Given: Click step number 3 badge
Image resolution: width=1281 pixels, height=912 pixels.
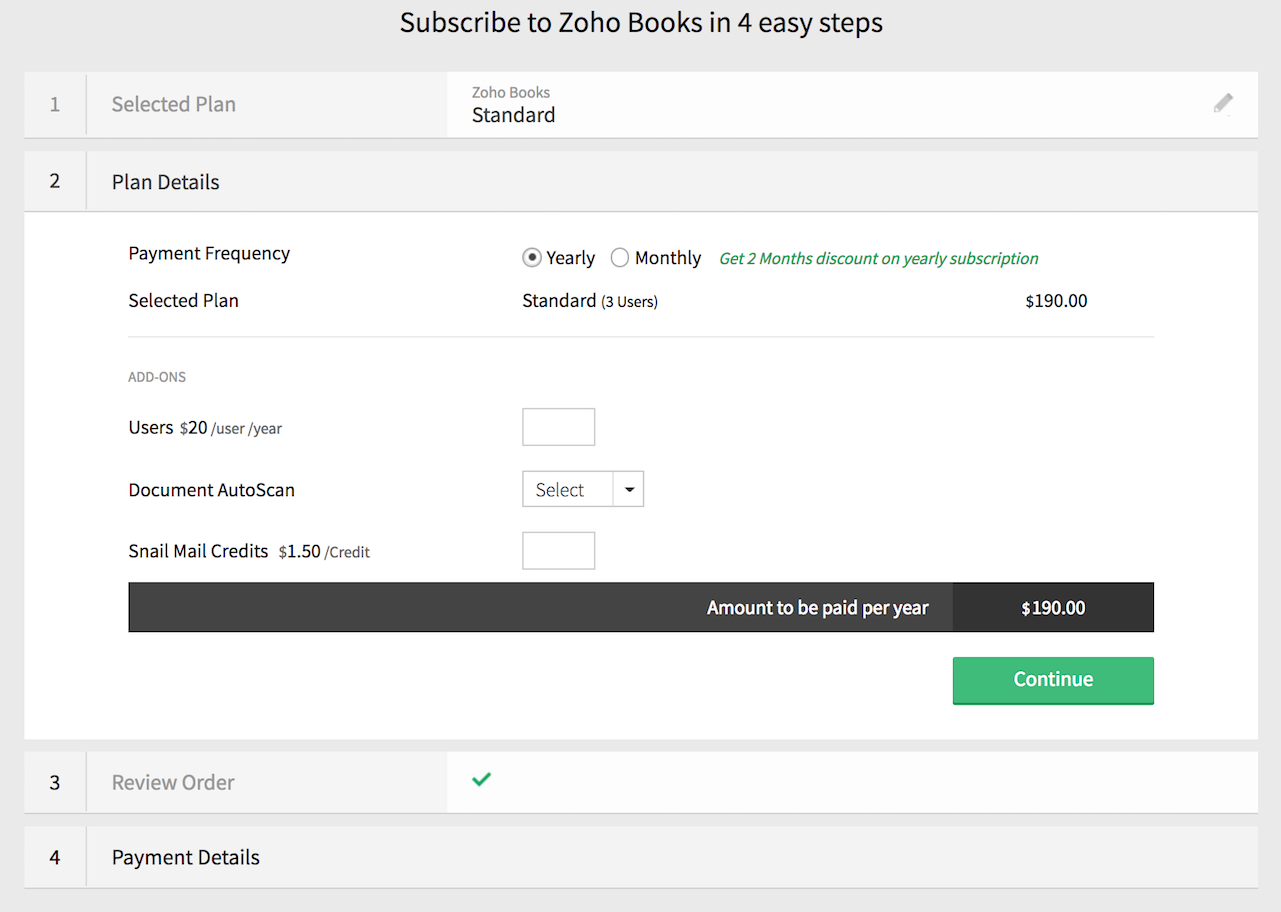Looking at the screenshot, I should 54,782.
